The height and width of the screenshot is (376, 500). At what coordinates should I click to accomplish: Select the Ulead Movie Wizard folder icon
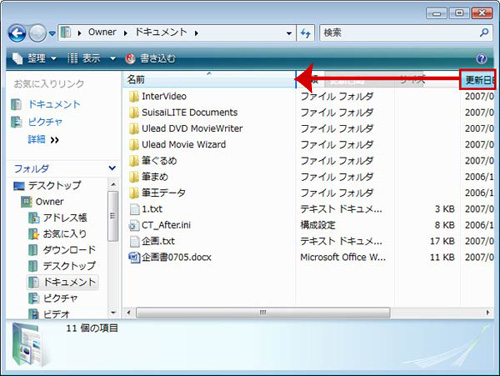coord(134,145)
